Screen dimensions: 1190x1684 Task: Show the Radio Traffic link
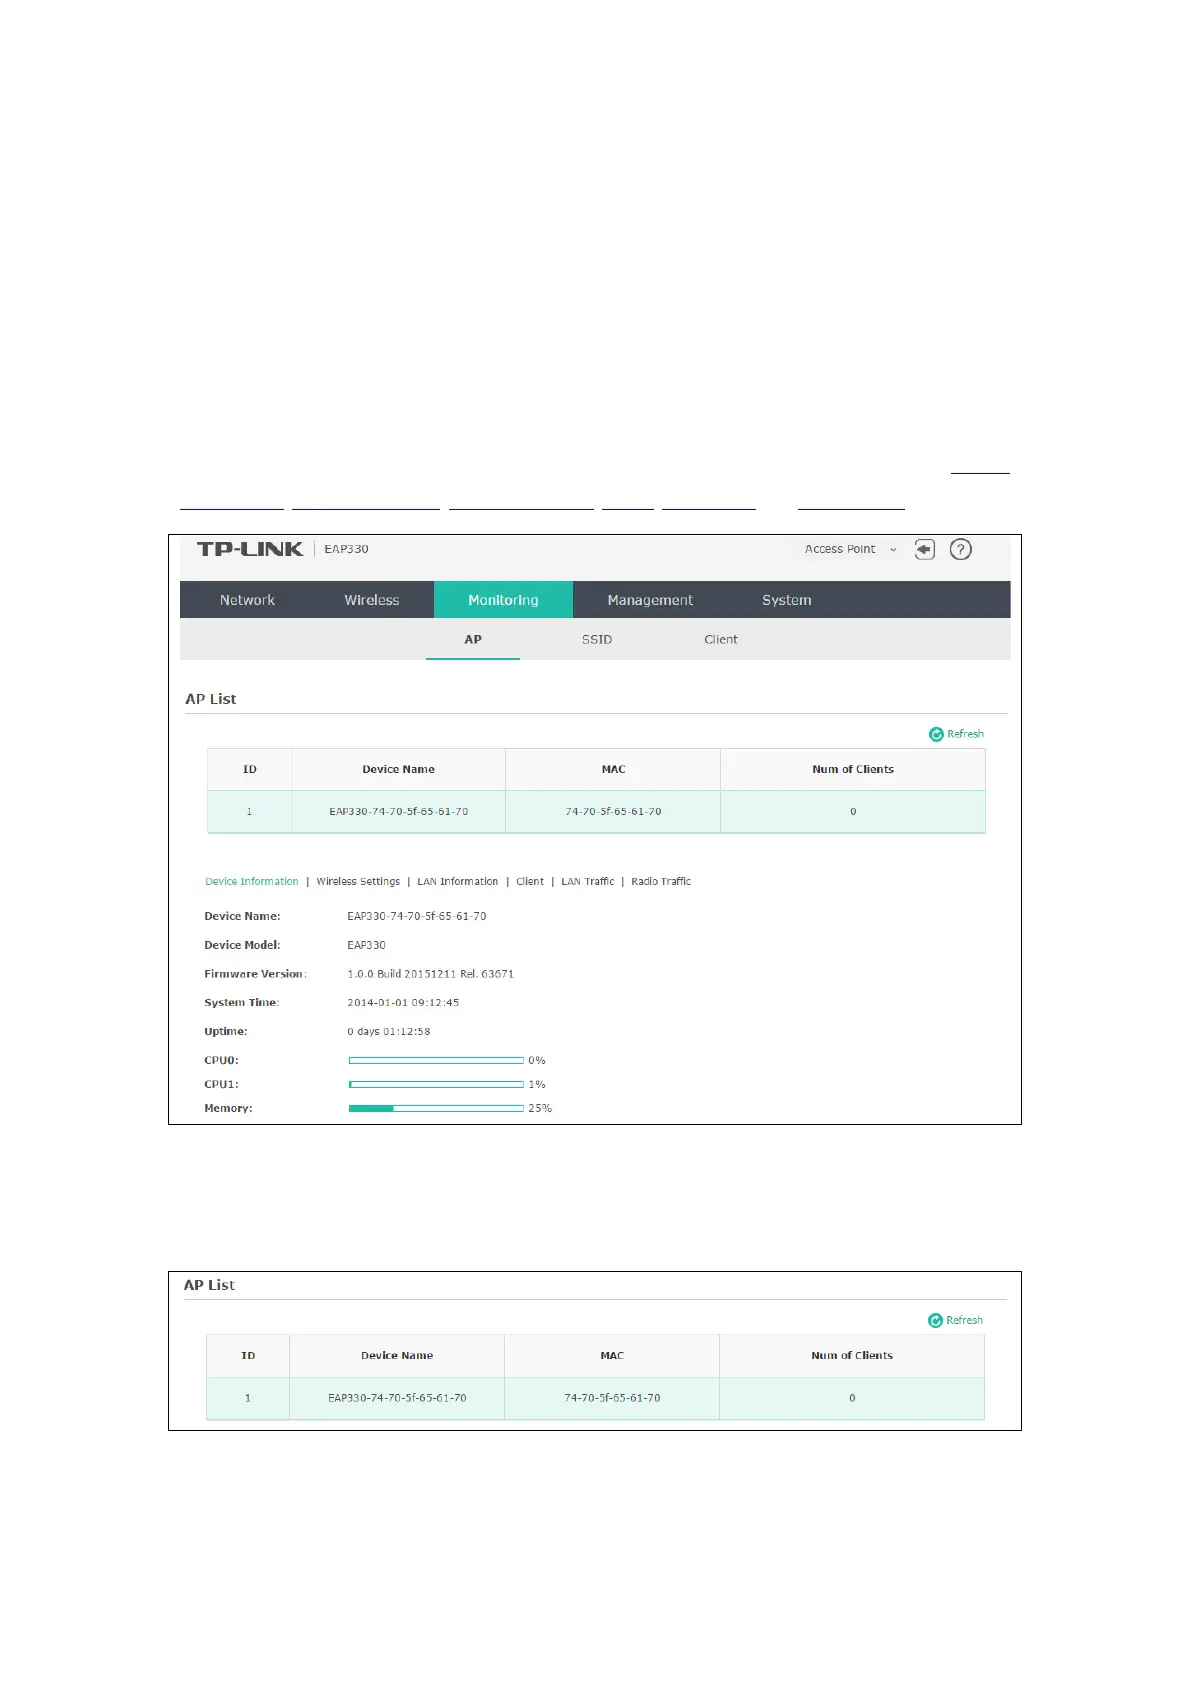[x=661, y=881]
